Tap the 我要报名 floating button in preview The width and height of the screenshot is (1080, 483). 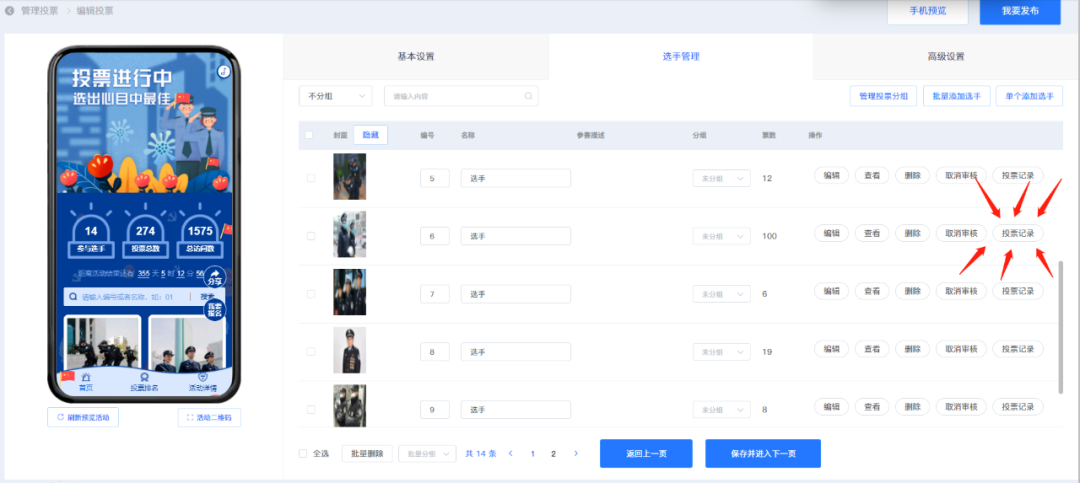(215, 309)
